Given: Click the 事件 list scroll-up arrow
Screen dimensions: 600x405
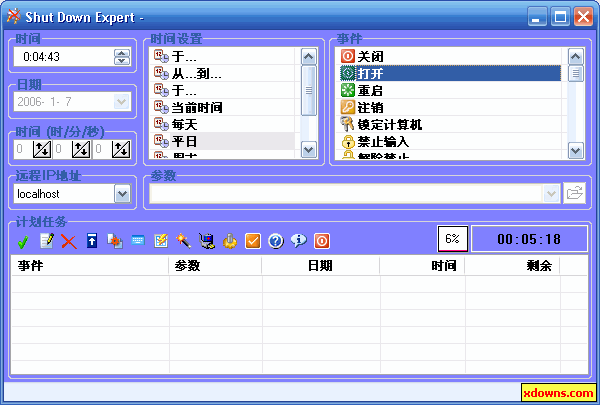Looking at the screenshot, I should coord(576,57).
